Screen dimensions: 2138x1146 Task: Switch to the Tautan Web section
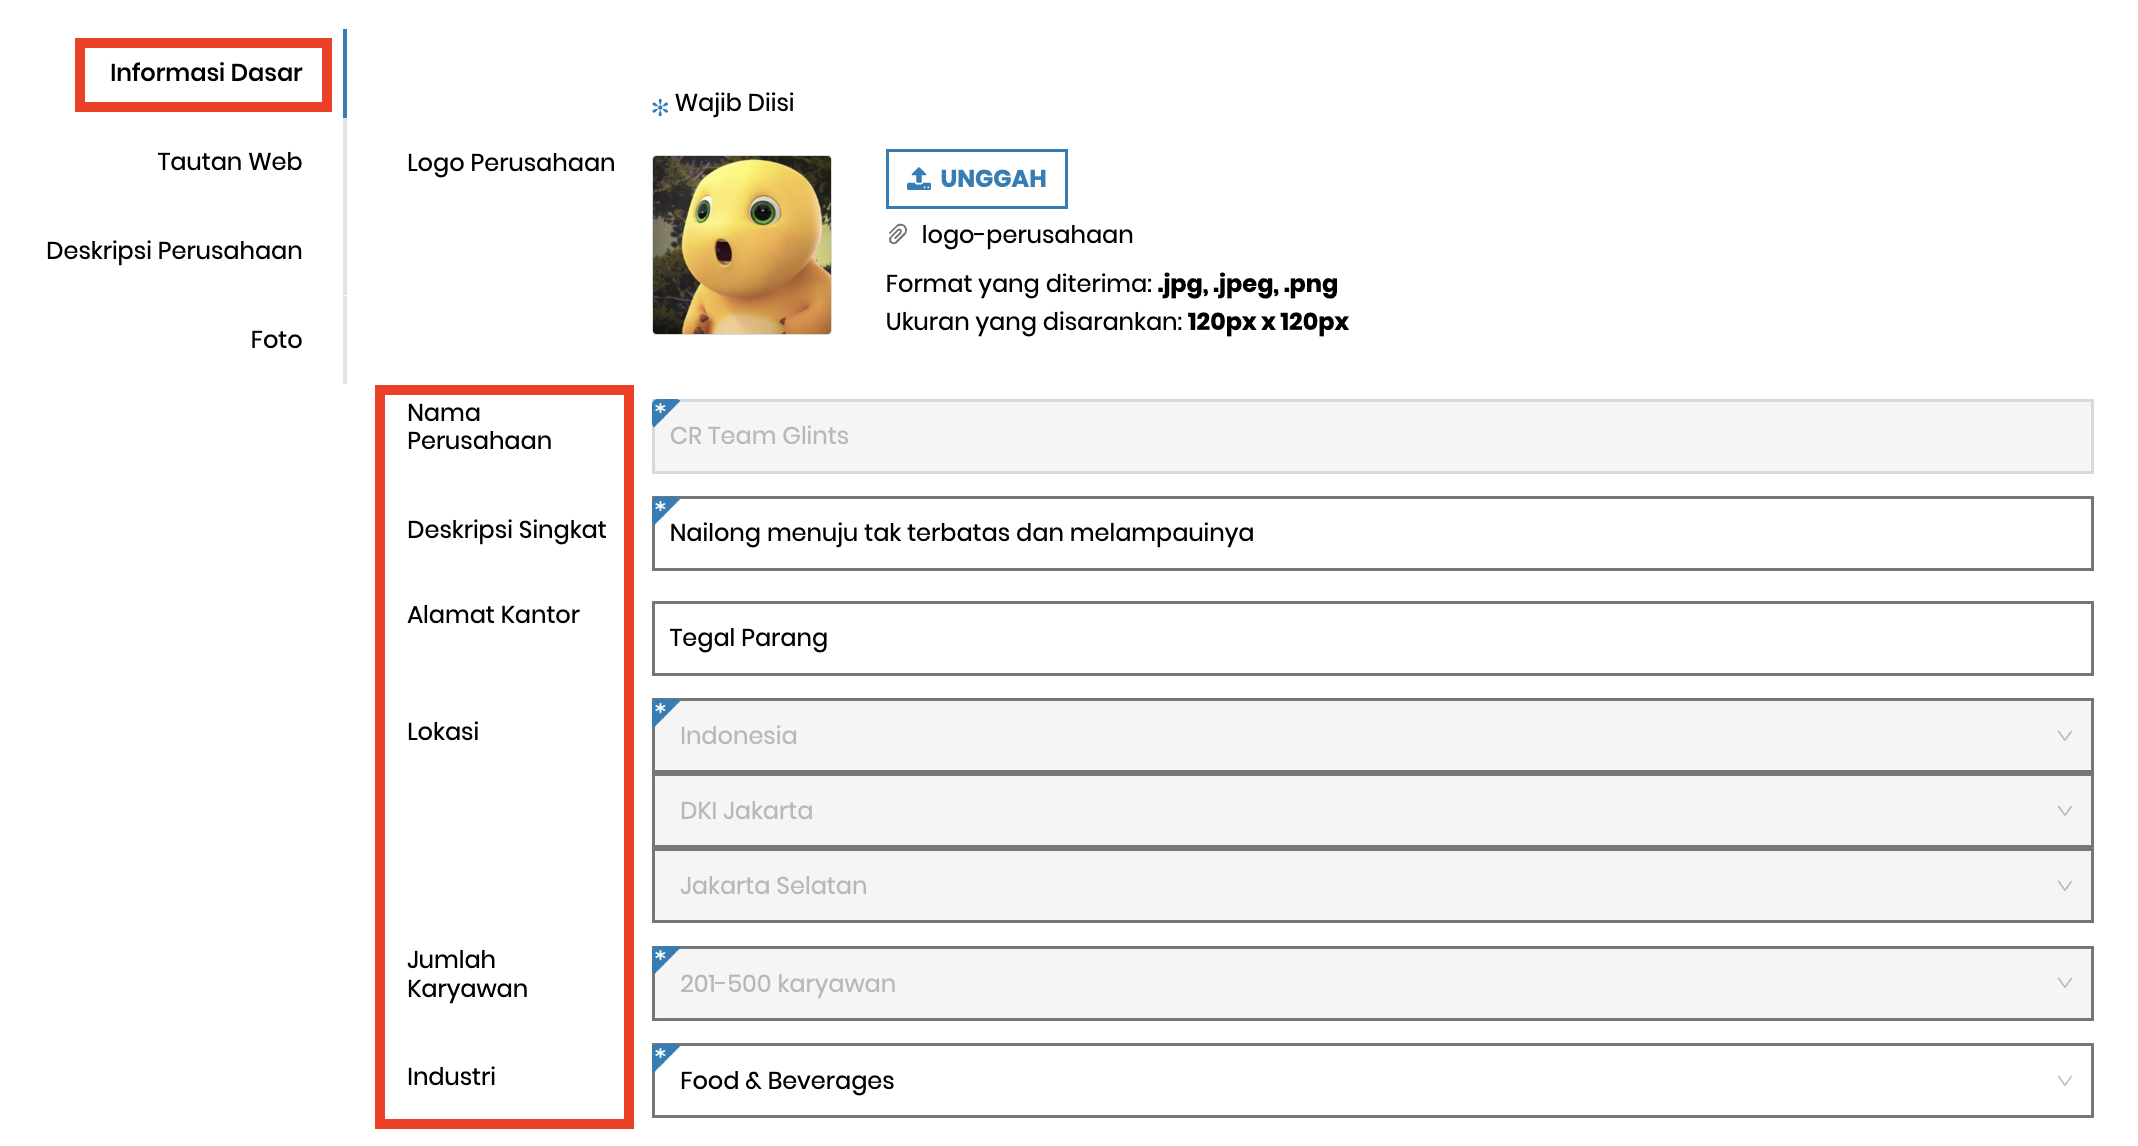[229, 161]
